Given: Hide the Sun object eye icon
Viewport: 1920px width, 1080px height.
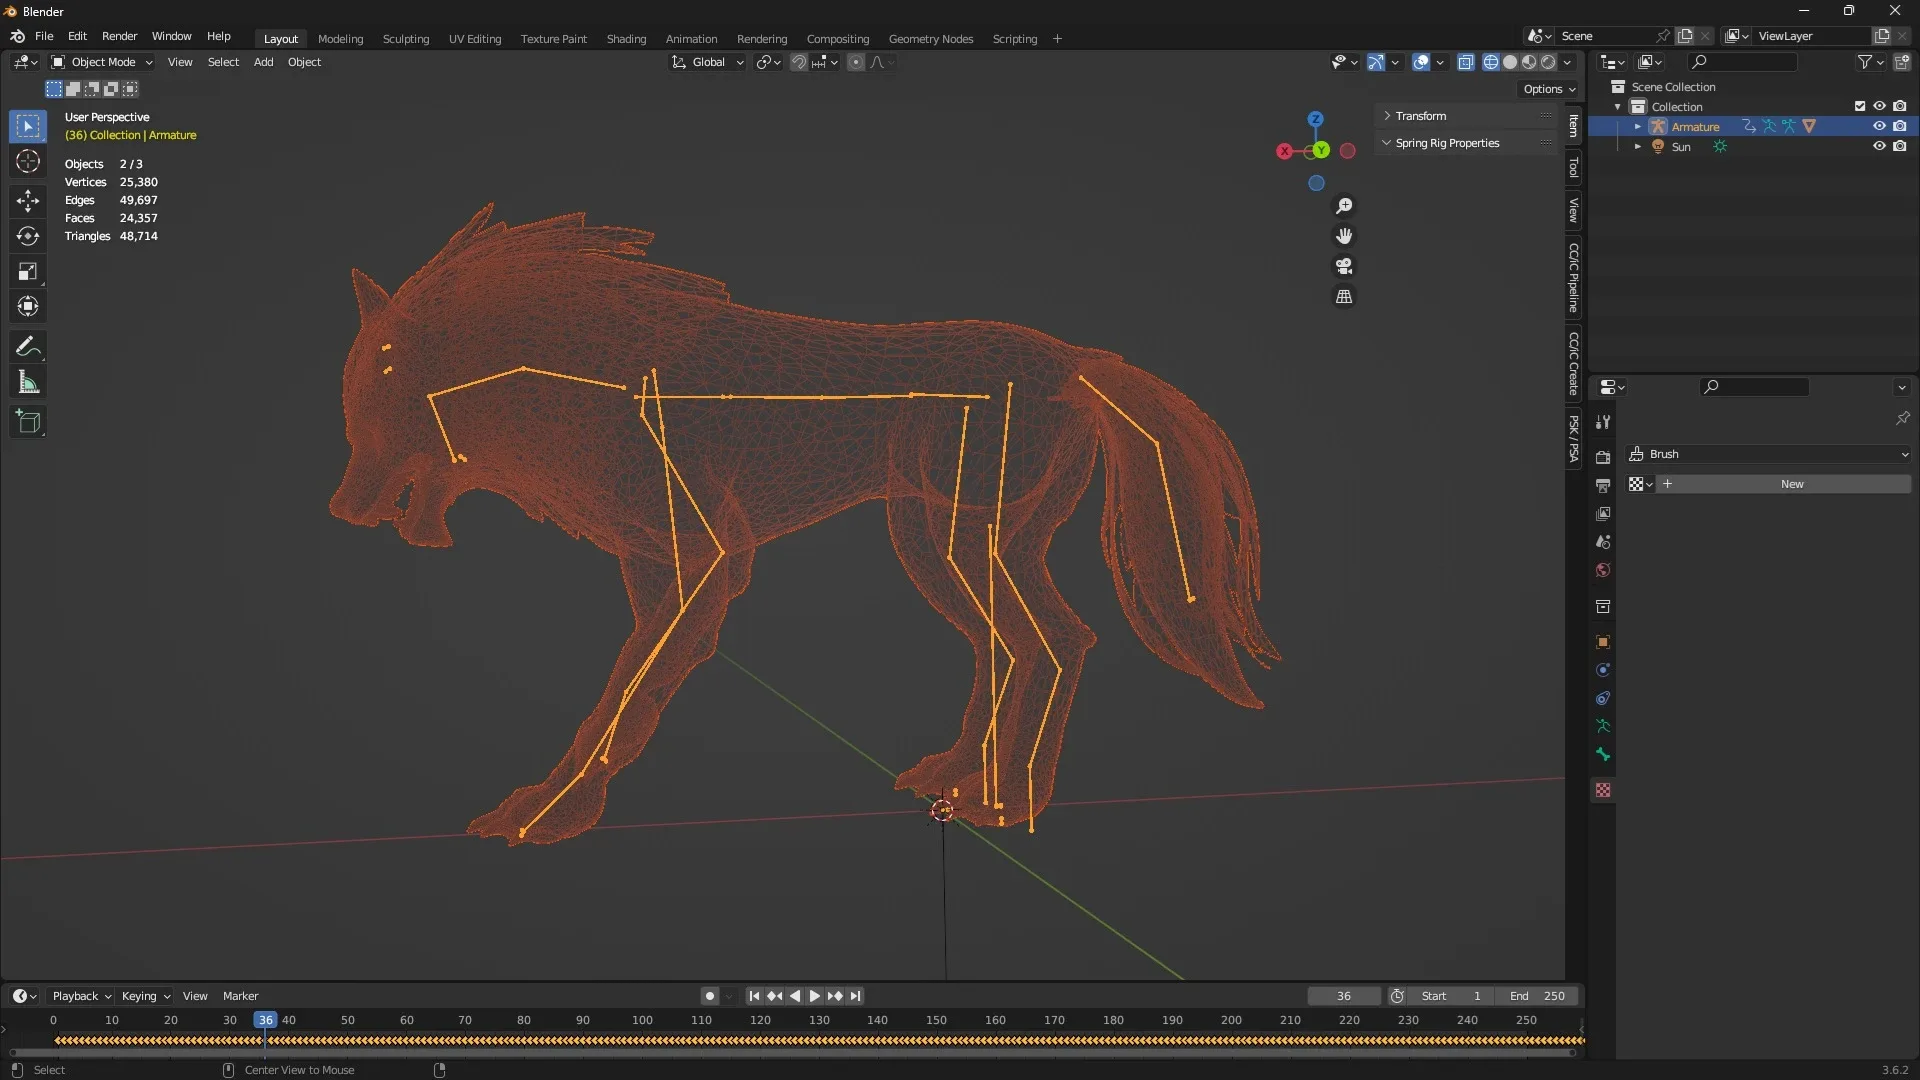Looking at the screenshot, I should click(1879, 146).
